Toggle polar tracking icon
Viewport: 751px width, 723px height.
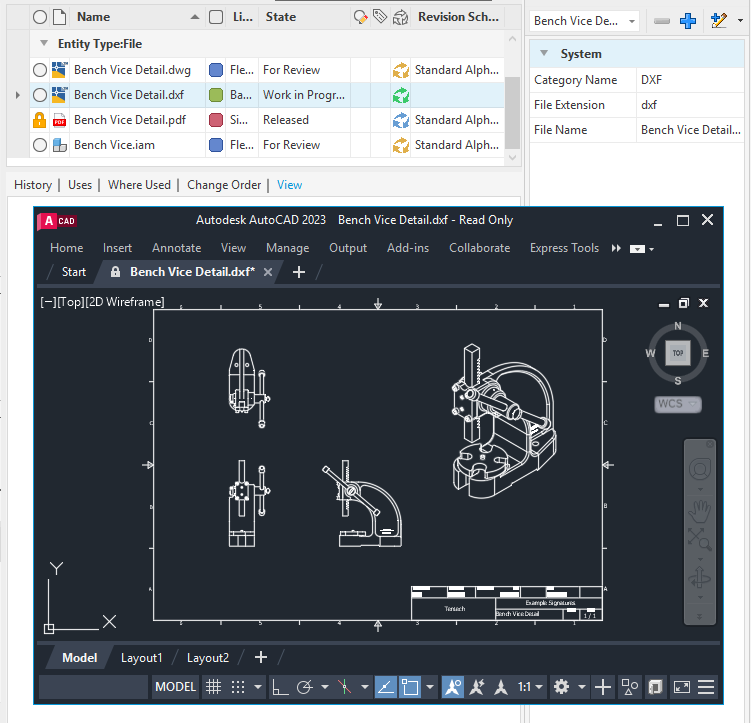pos(305,687)
